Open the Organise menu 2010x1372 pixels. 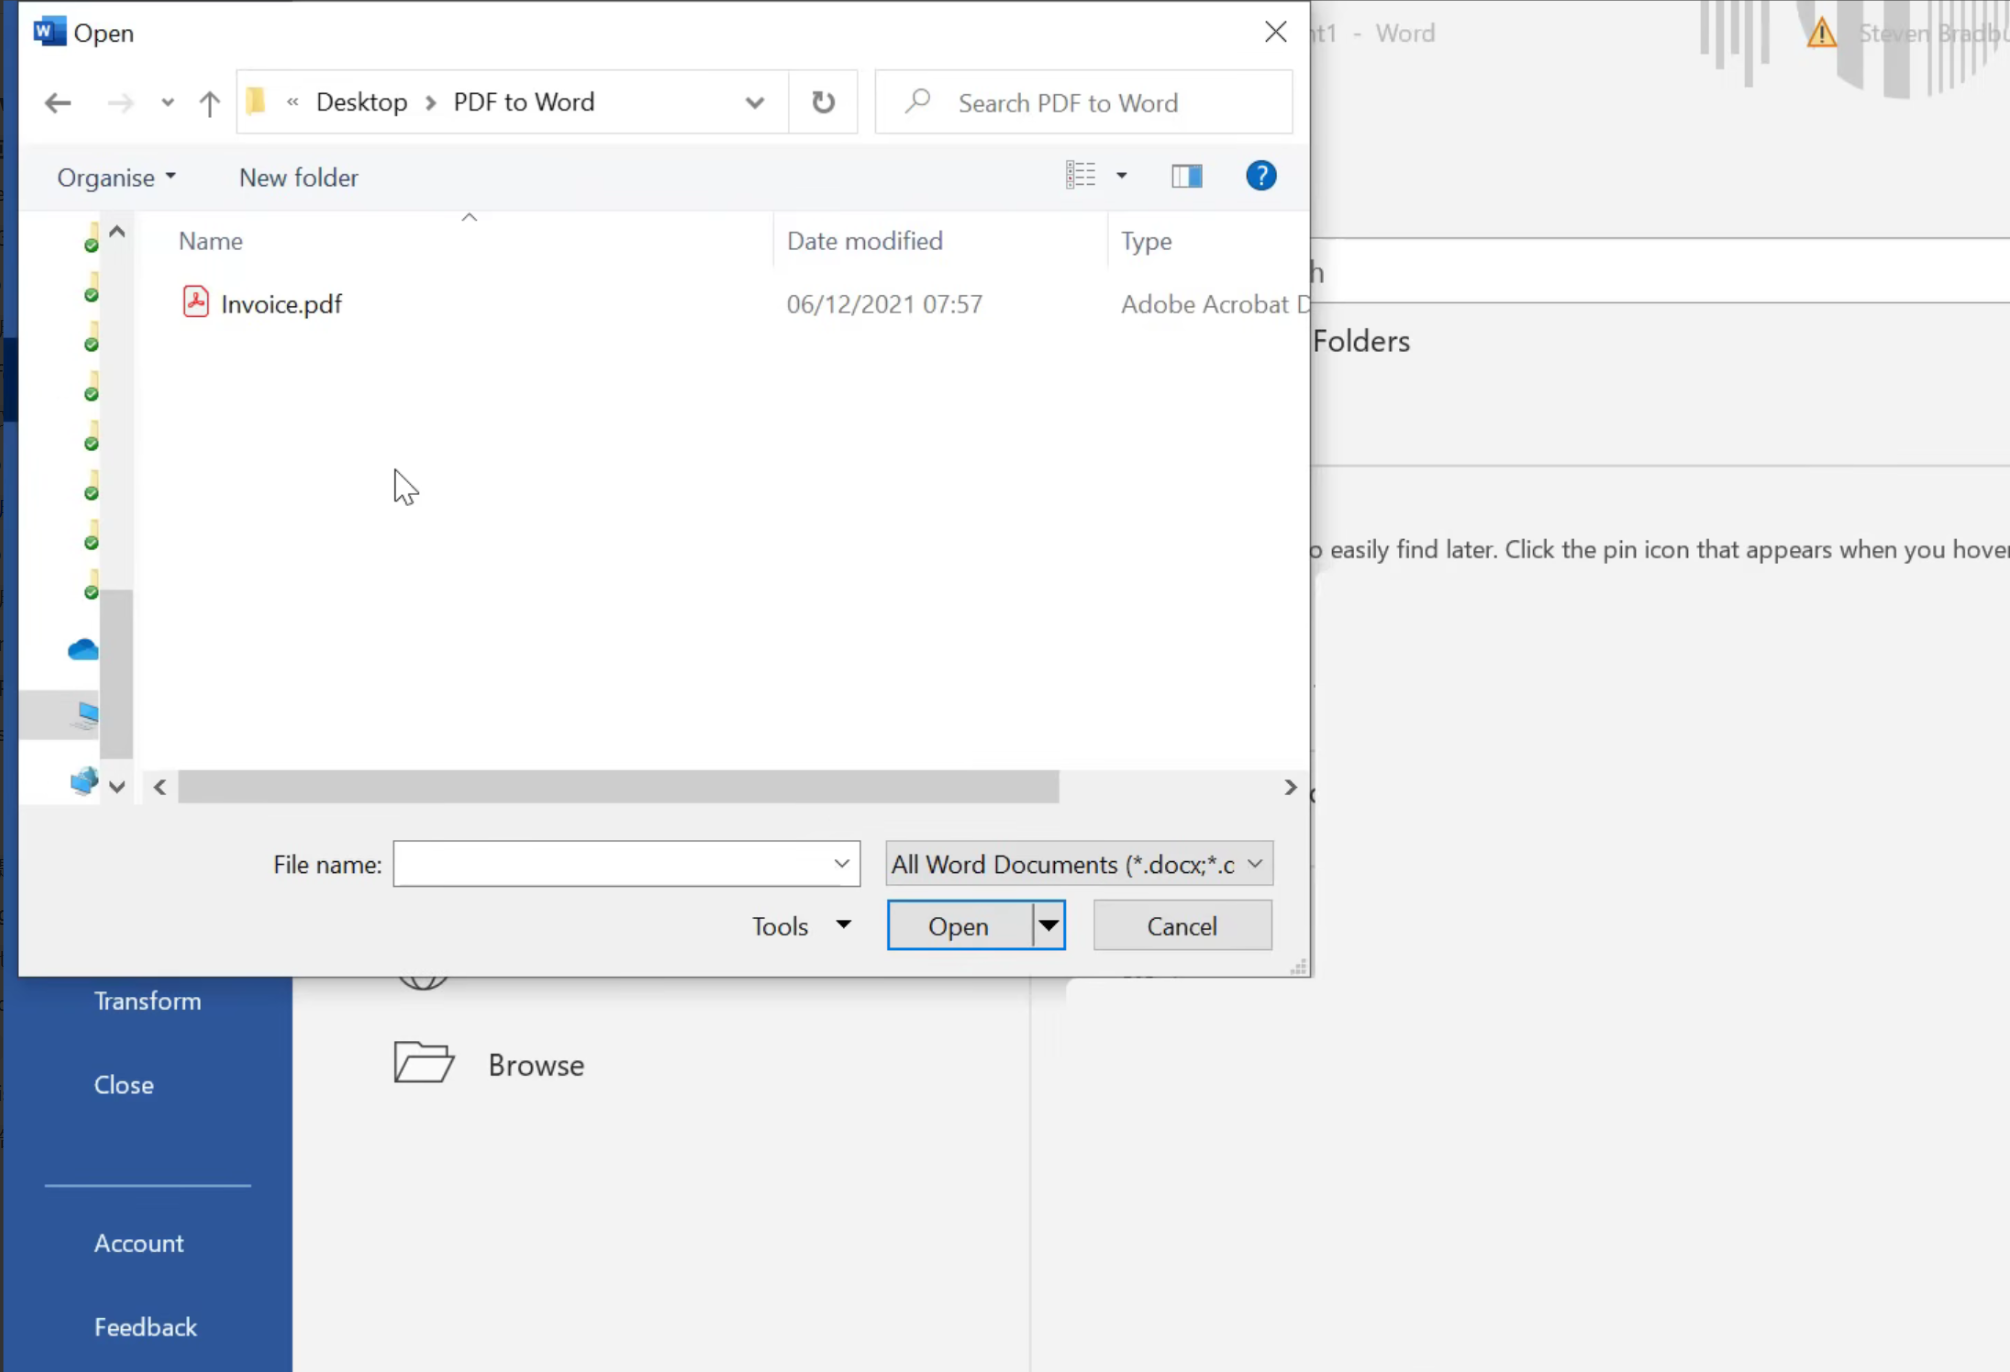point(116,177)
